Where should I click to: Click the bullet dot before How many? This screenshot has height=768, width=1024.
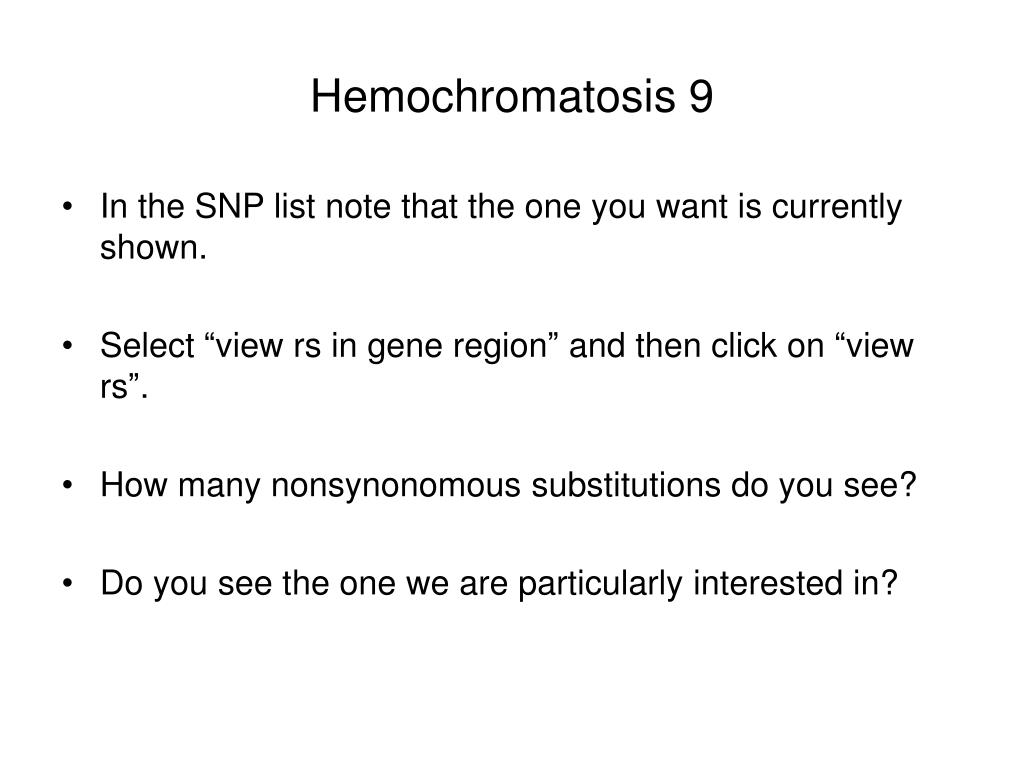67,486
